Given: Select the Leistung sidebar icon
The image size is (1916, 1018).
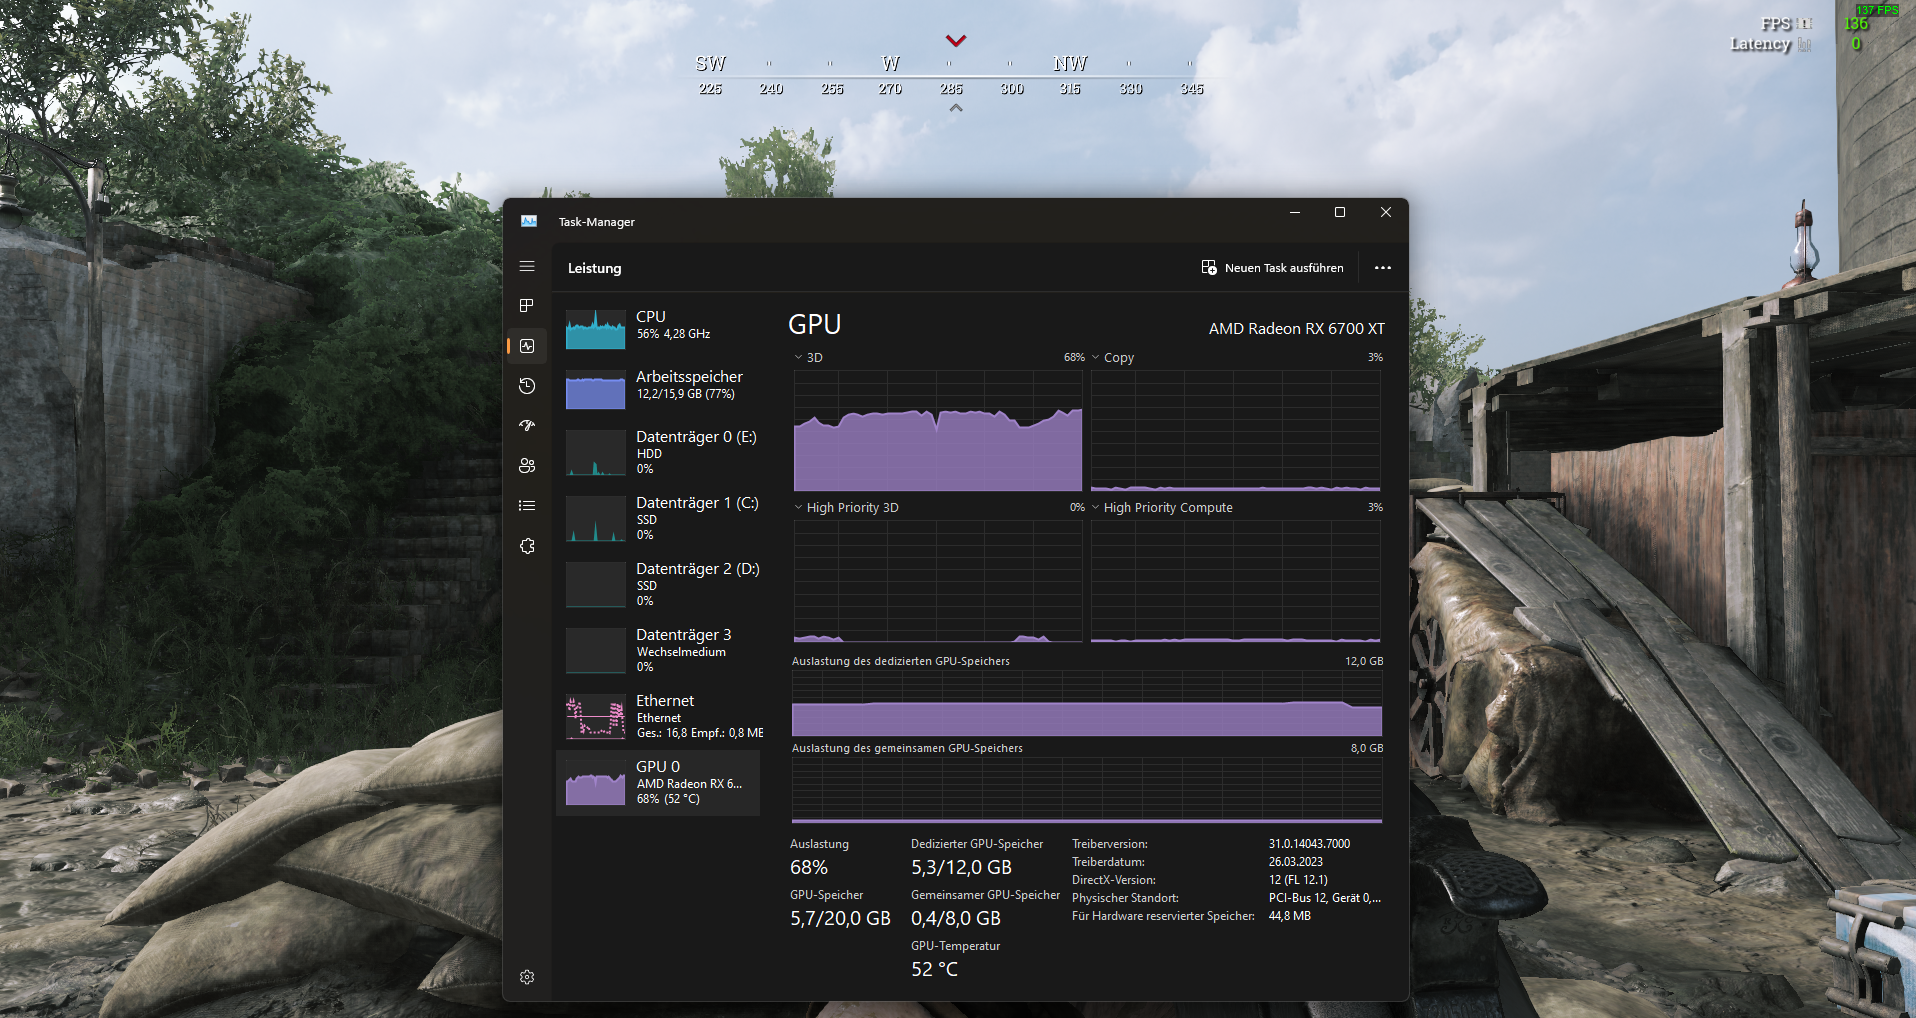Looking at the screenshot, I should tap(527, 345).
